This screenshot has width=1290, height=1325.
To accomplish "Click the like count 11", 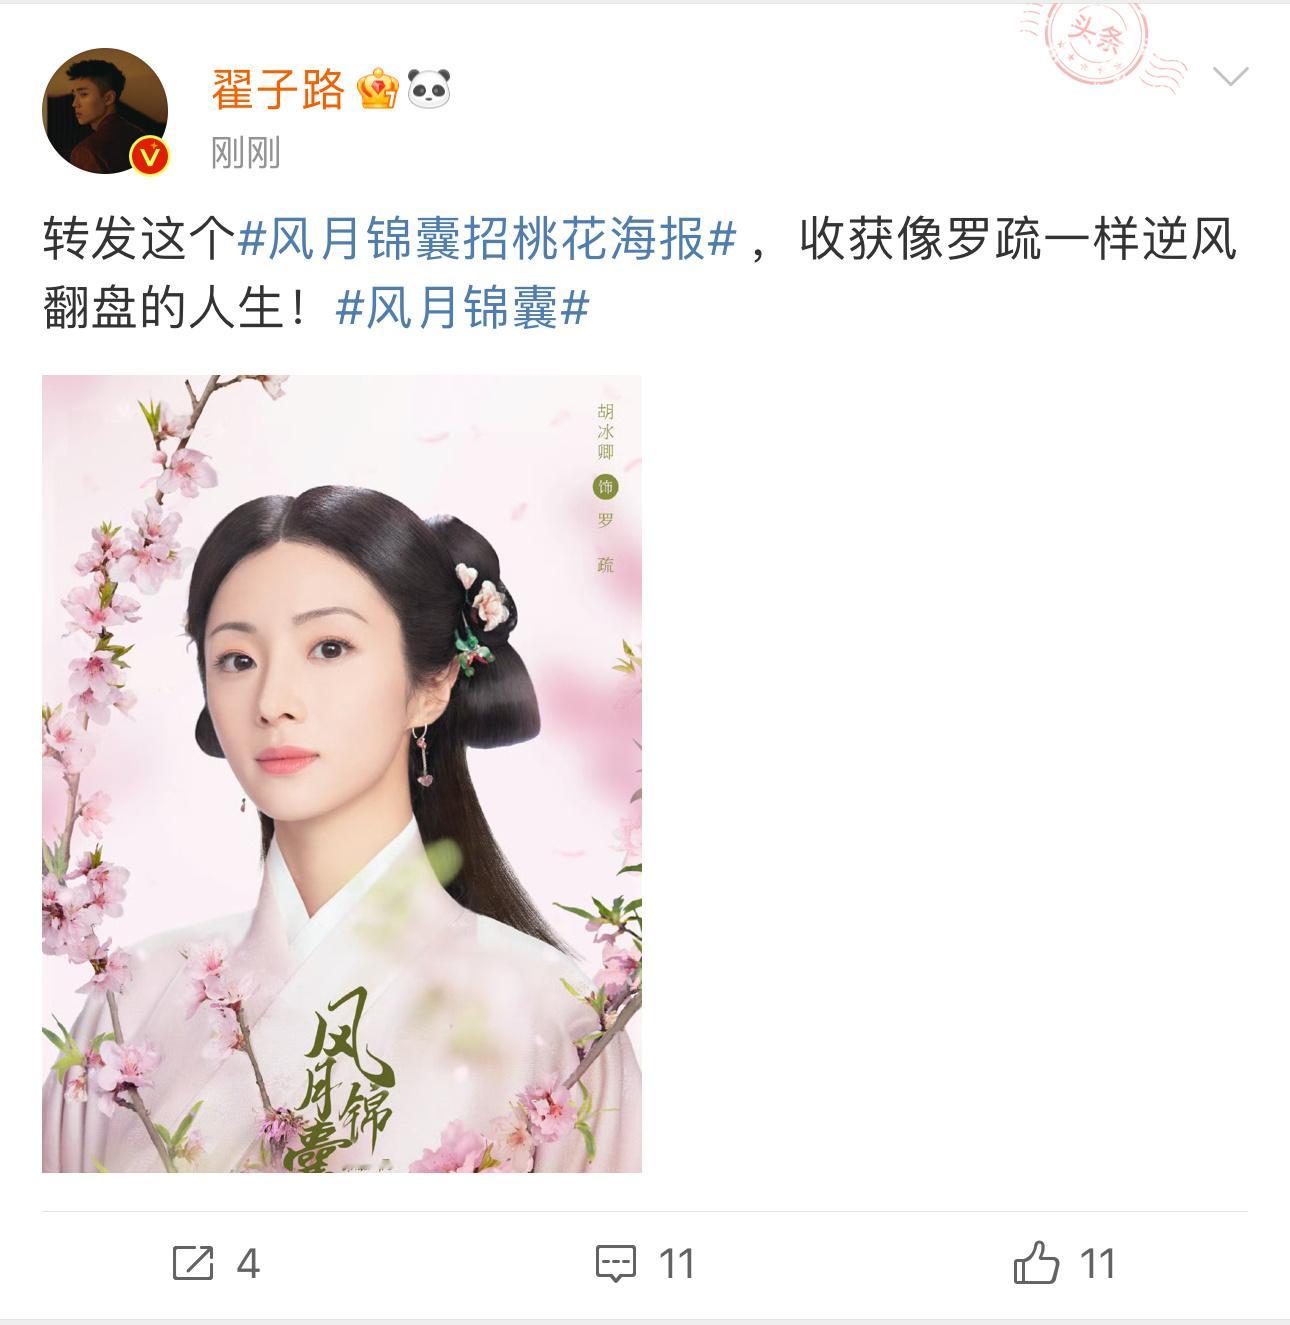I will 1098,1264.
